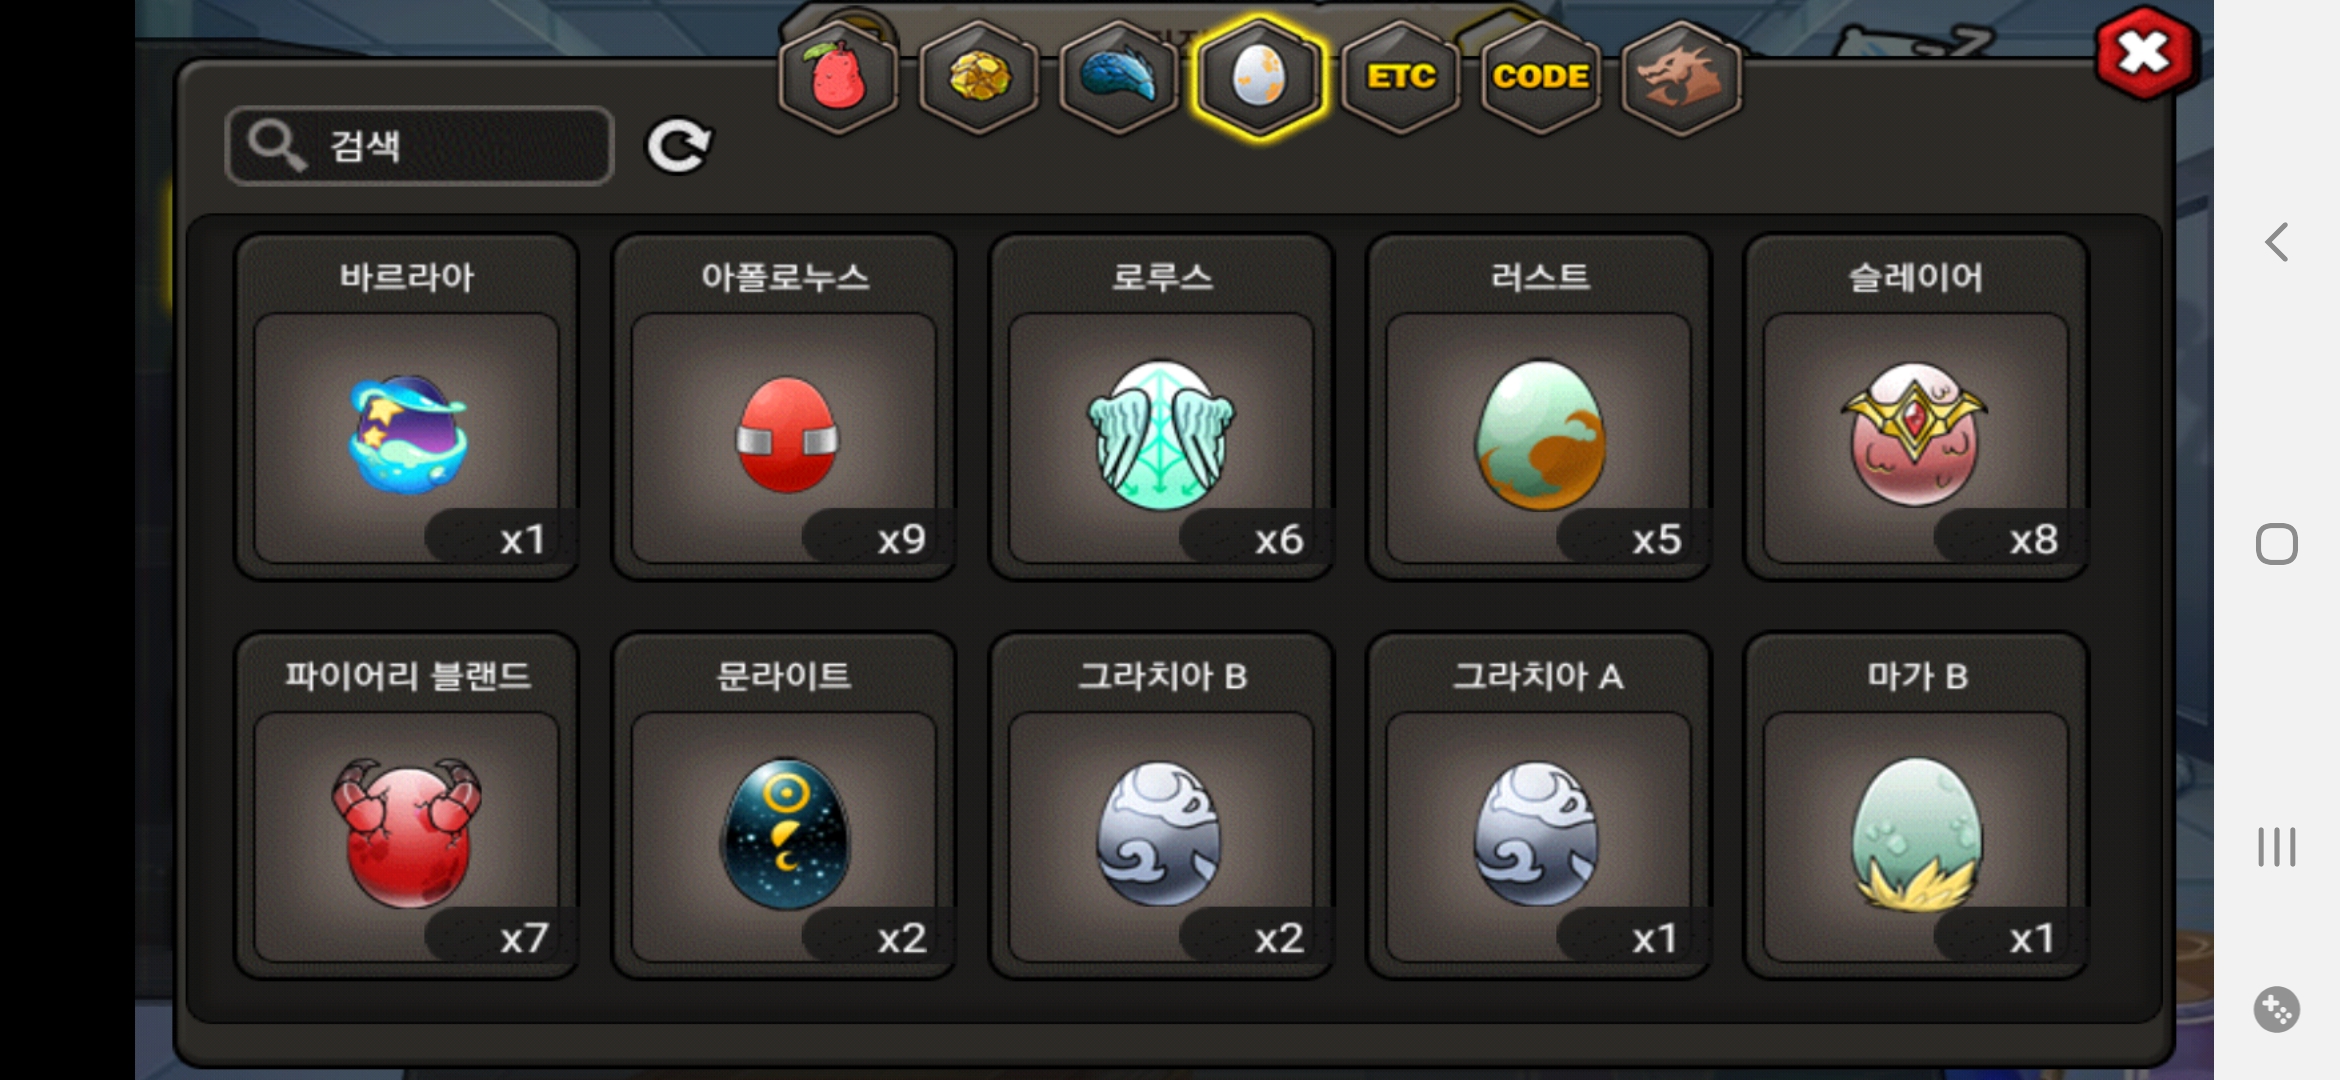The height and width of the screenshot is (1080, 2340).
Task: Select the 아폴로누스 red egg
Action: [x=784, y=407]
